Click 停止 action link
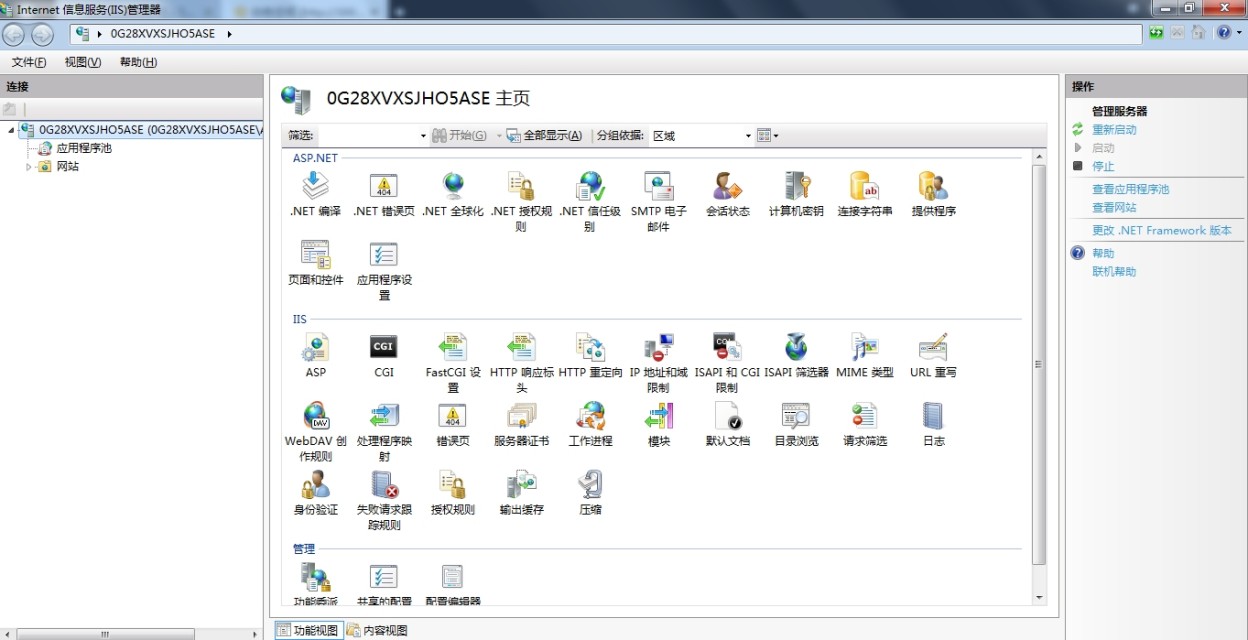Viewport: 1248px width, 640px height. pyautogui.click(x=1103, y=166)
